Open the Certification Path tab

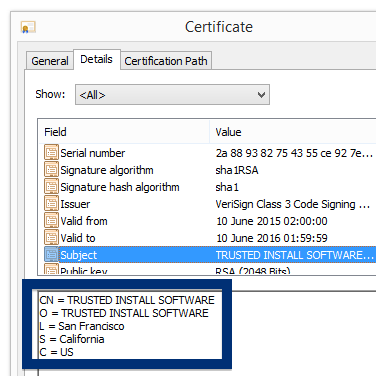(x=166, y=61)
